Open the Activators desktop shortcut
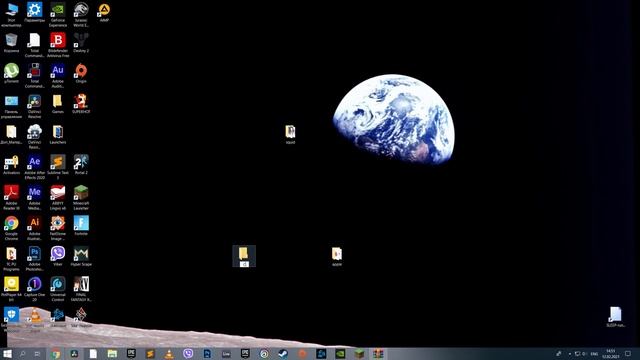 pyautogui.click(x=11, y=165)
